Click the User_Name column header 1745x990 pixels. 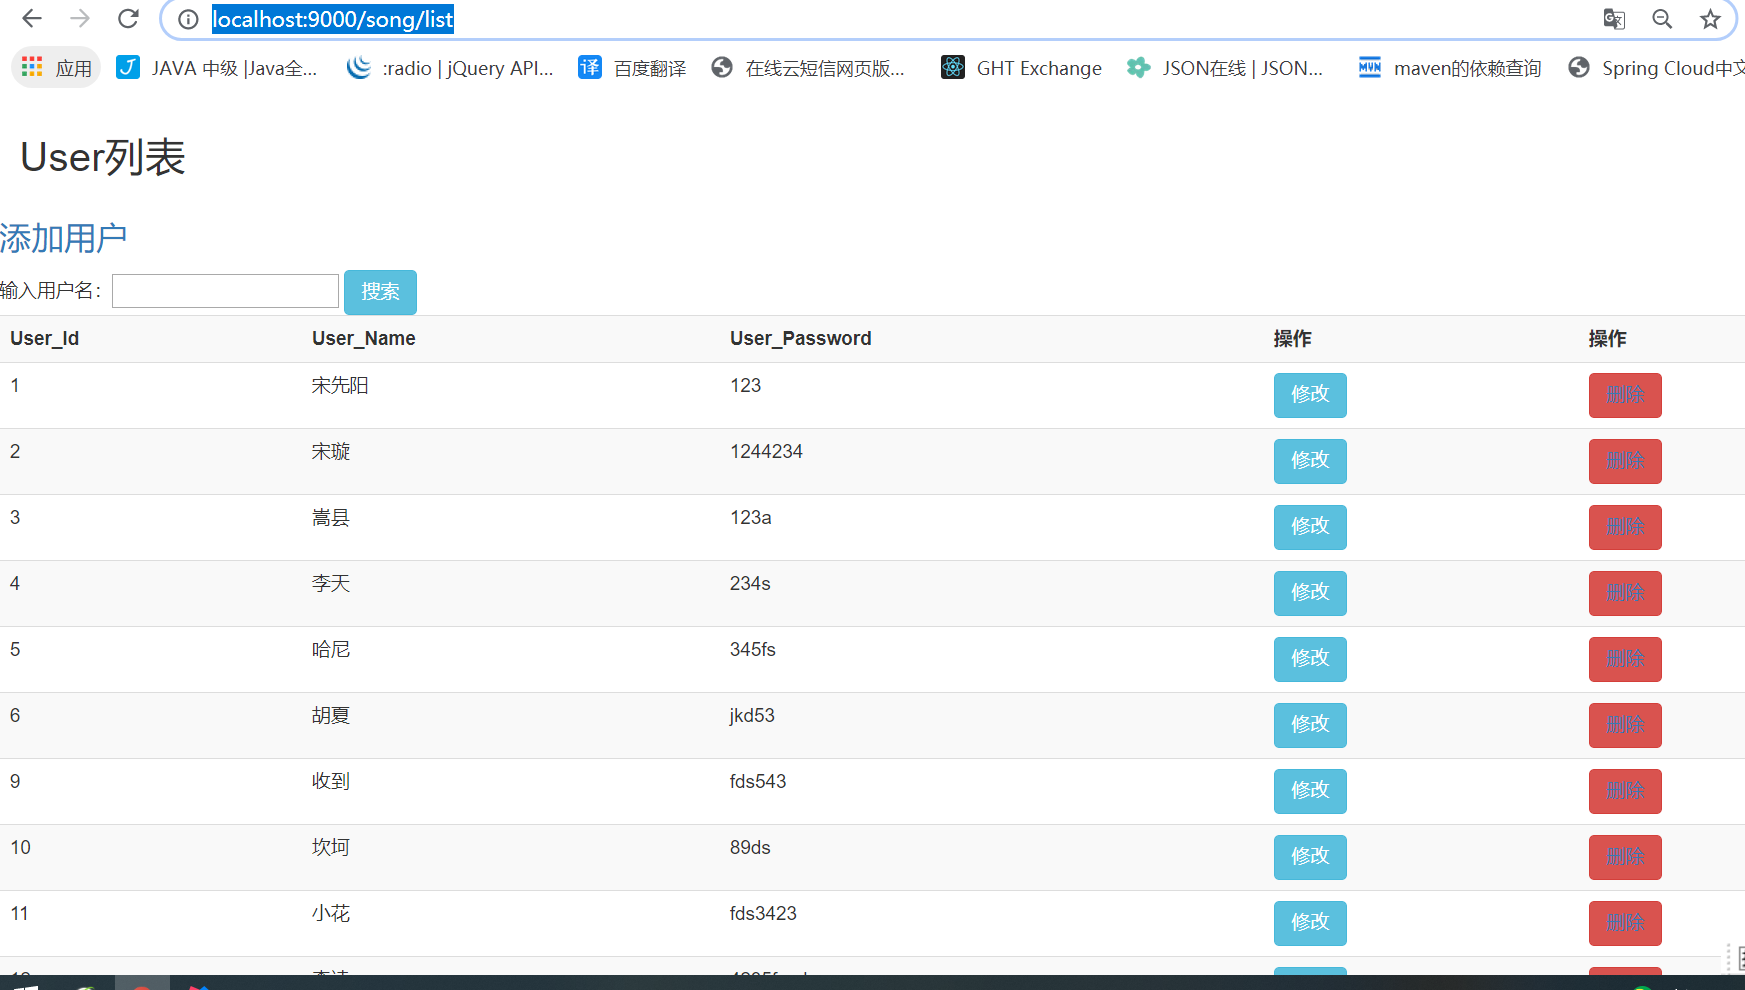pos(364,338)
